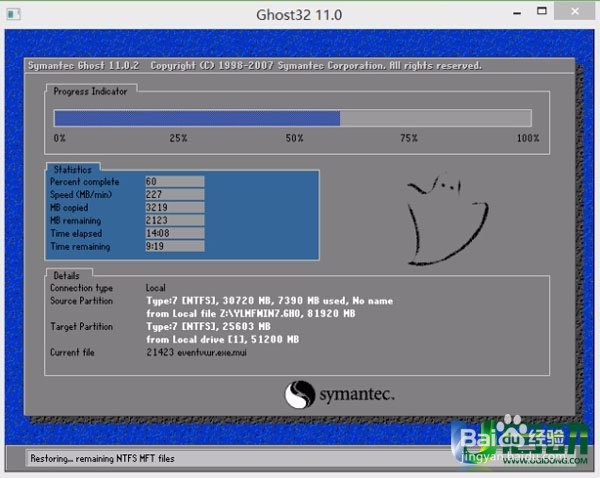Click the Target Partition label
The image size is (600, 478).
[x=82, y=327]
